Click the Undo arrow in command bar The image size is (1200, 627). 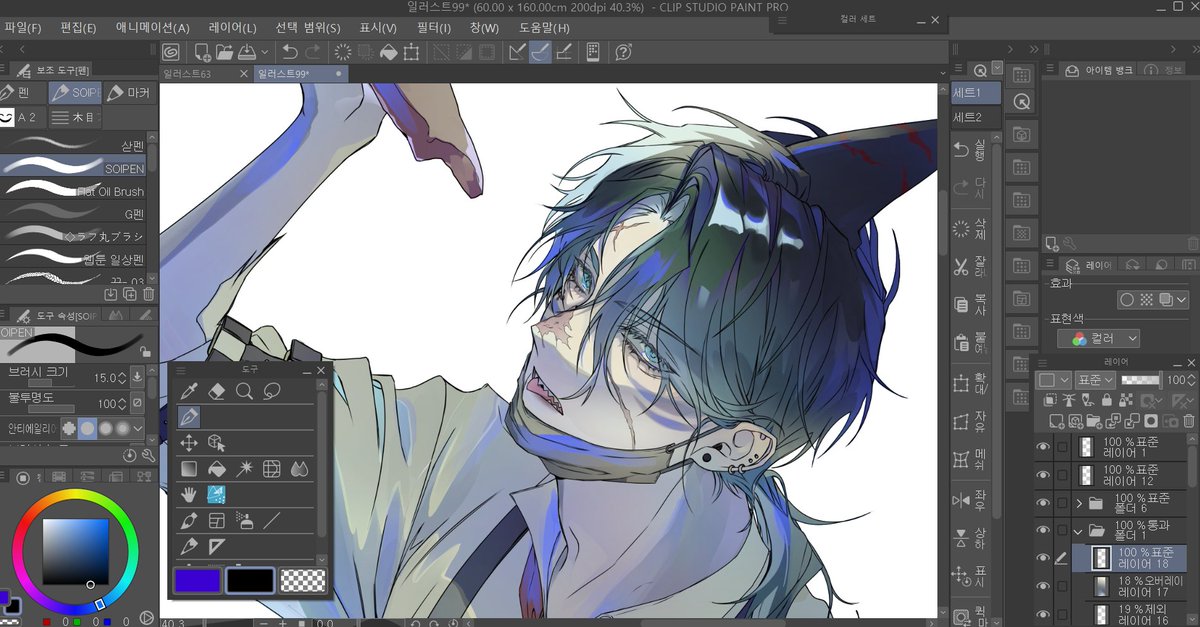290,52
